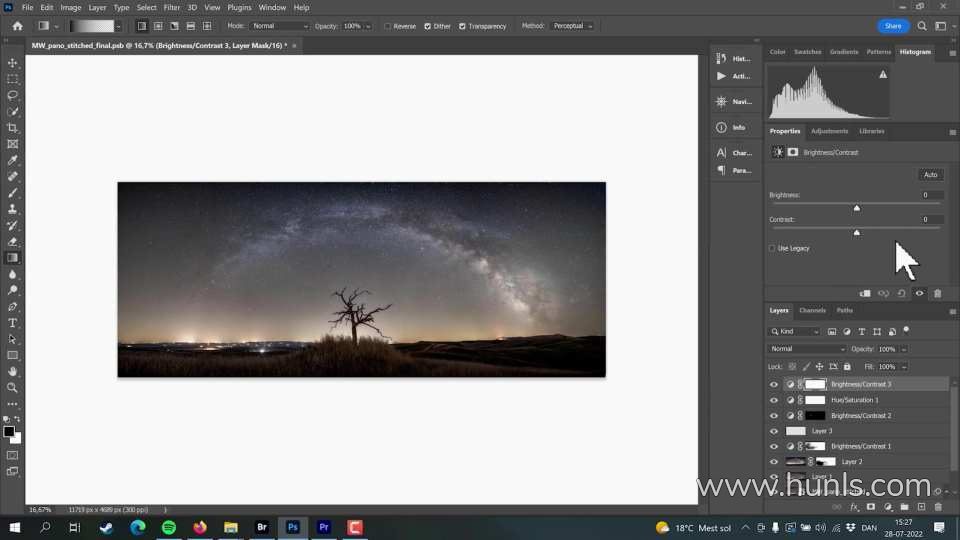Toggle adjustment visibility eye in Properties
960x540 pixels.
920,293
